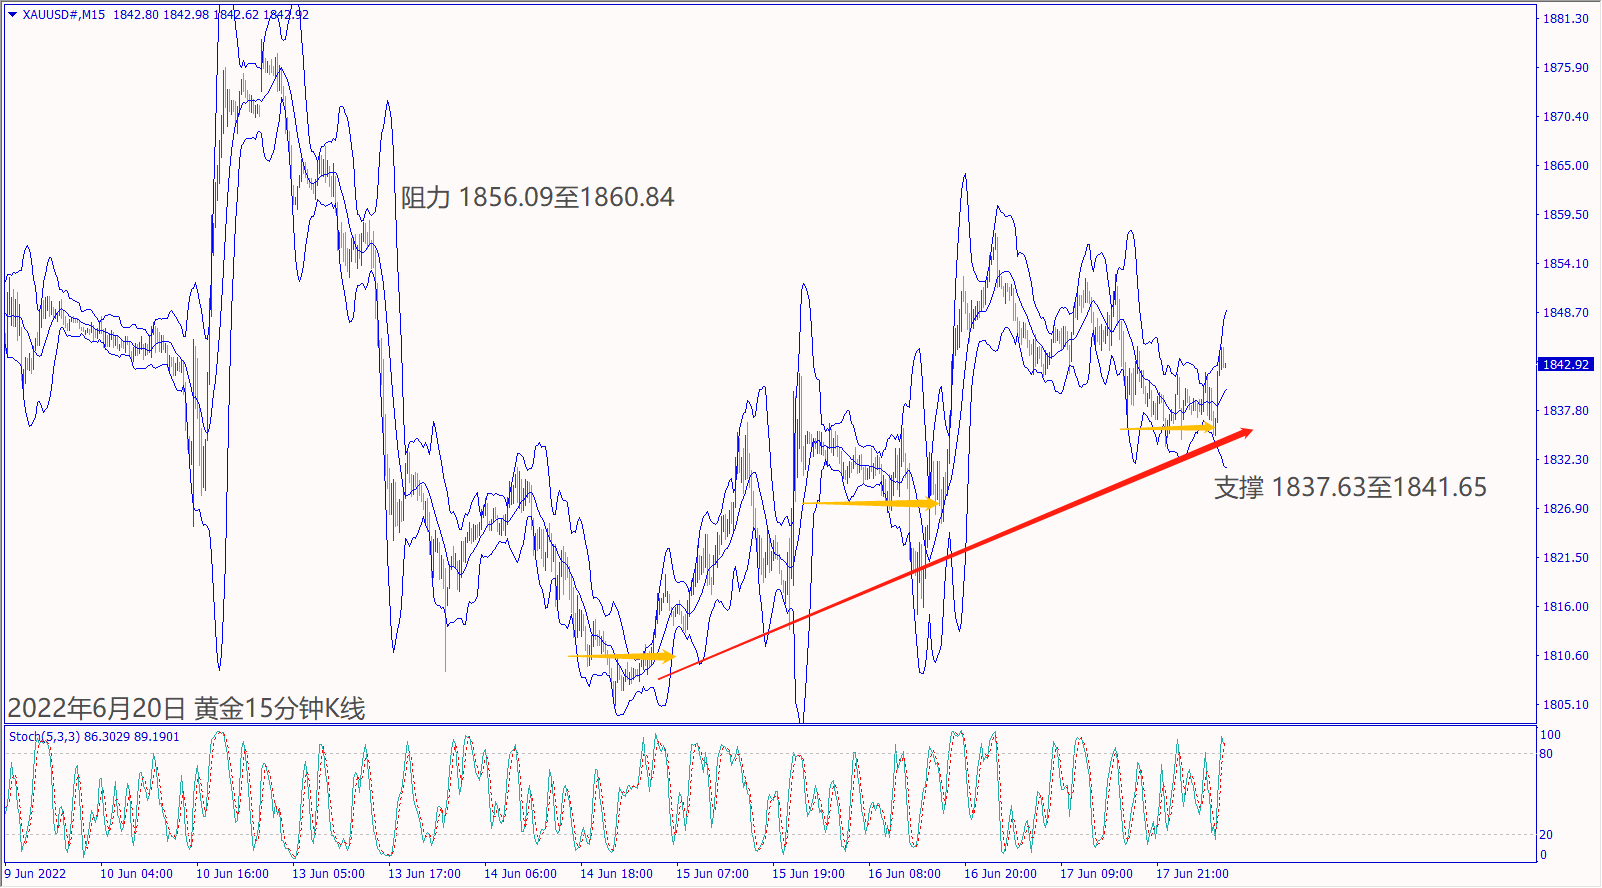Select the XAUUSD#,M15 symbol title
This screenshot has width=1602, height=888.
(64, 15)
